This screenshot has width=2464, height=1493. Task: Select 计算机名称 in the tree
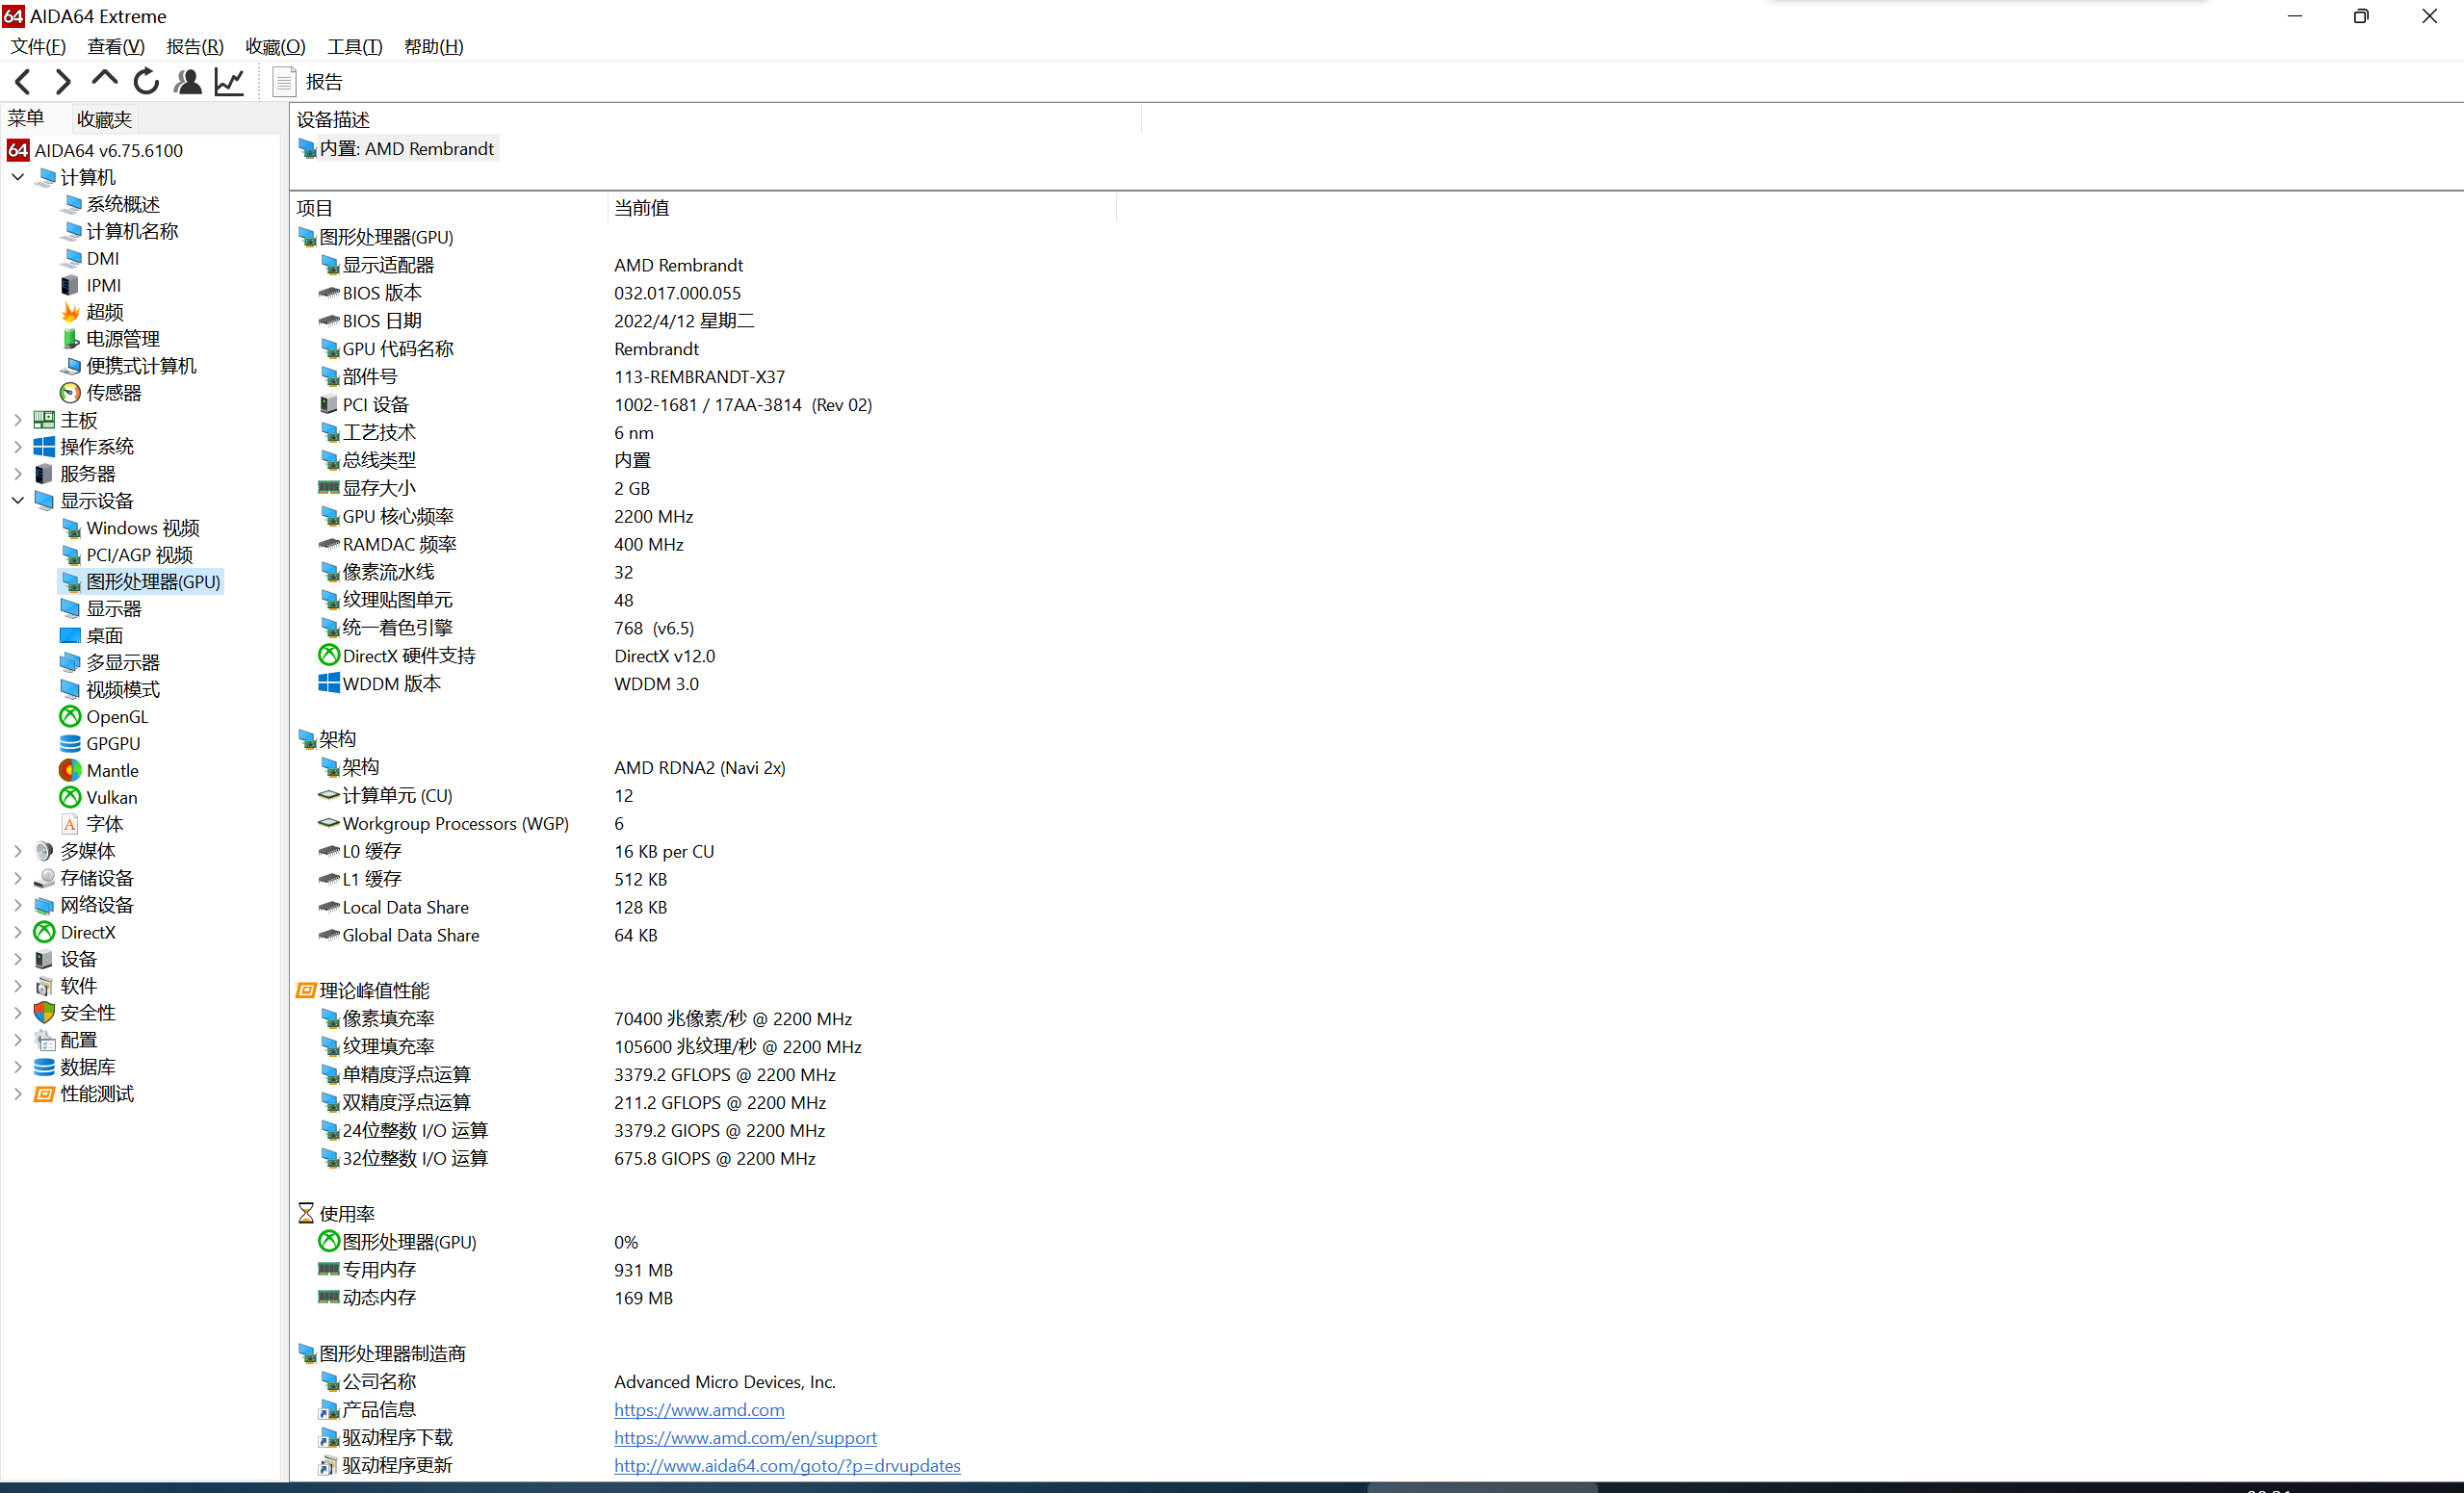pyautogui.click(x=132, y=231)
